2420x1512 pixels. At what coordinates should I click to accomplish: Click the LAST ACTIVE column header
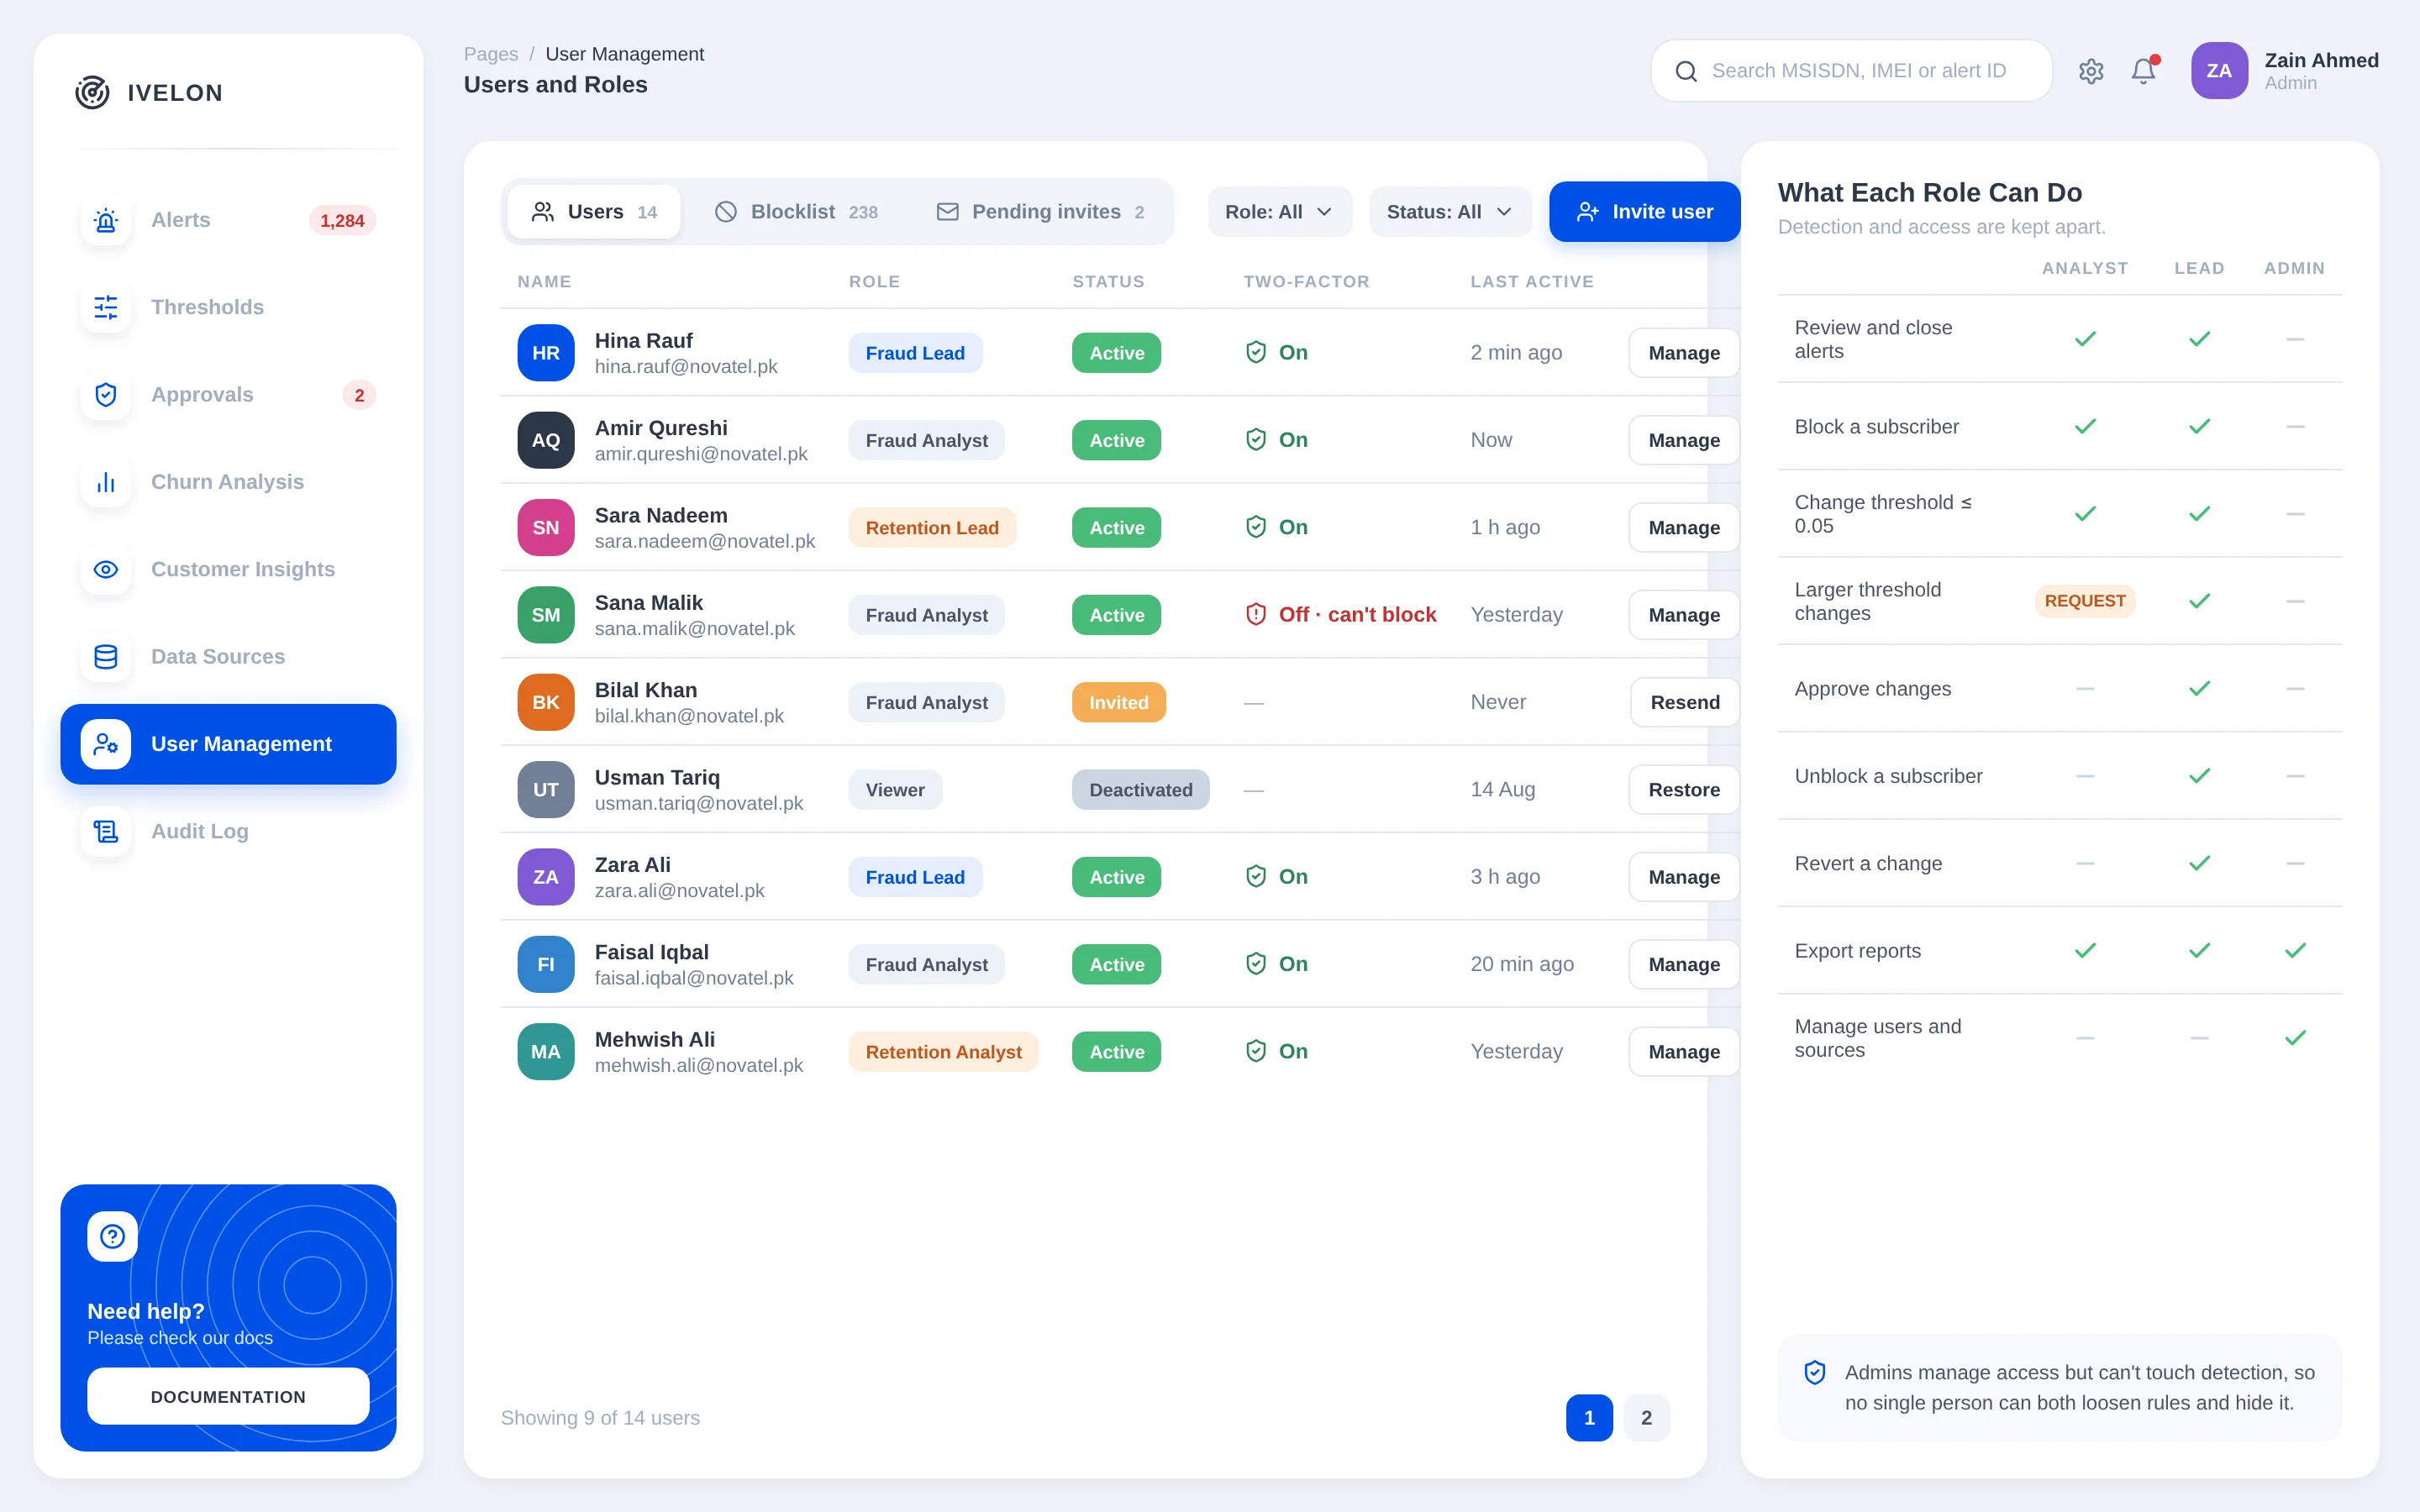(1532, 281)
